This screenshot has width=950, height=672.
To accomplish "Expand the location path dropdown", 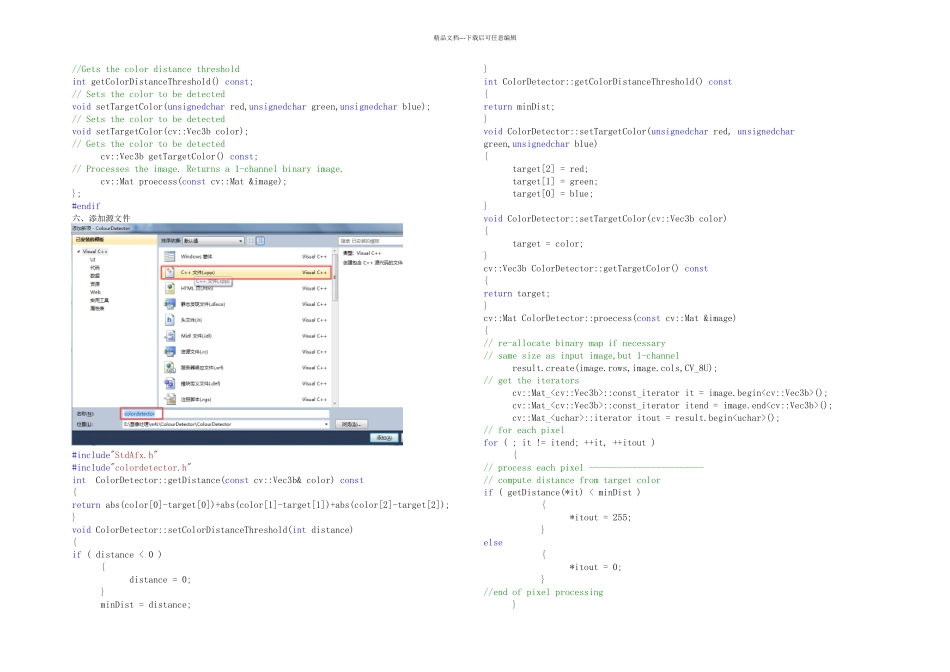I will tap(327, 424).
